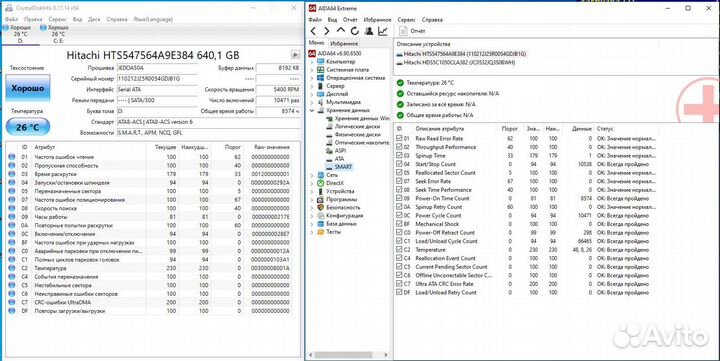Click the 26 °C temperature button

tap(28, 127)
